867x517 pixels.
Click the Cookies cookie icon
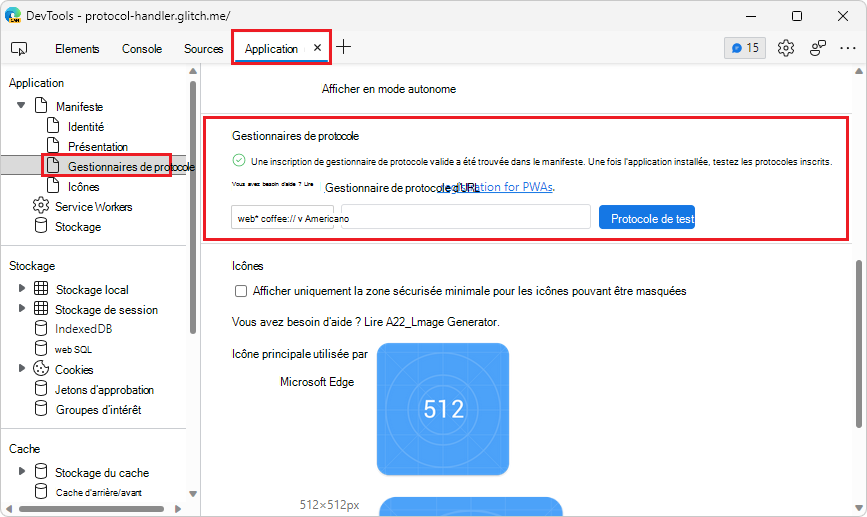click(41, 368)
